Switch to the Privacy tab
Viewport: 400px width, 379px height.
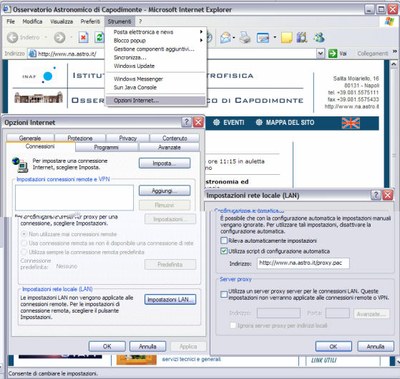pos(128,138)
